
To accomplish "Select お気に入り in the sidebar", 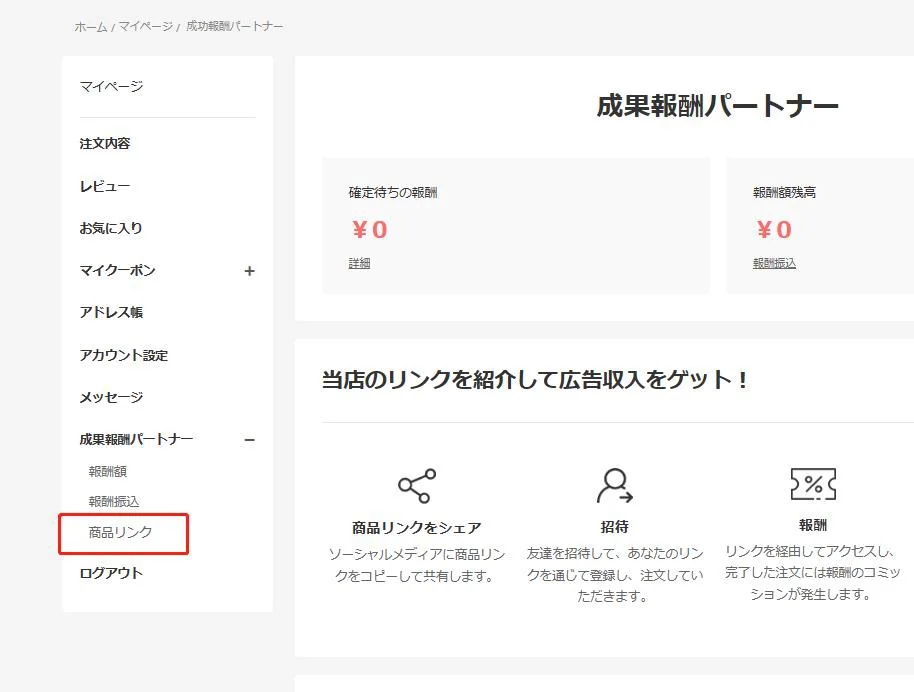I will 111,229.
